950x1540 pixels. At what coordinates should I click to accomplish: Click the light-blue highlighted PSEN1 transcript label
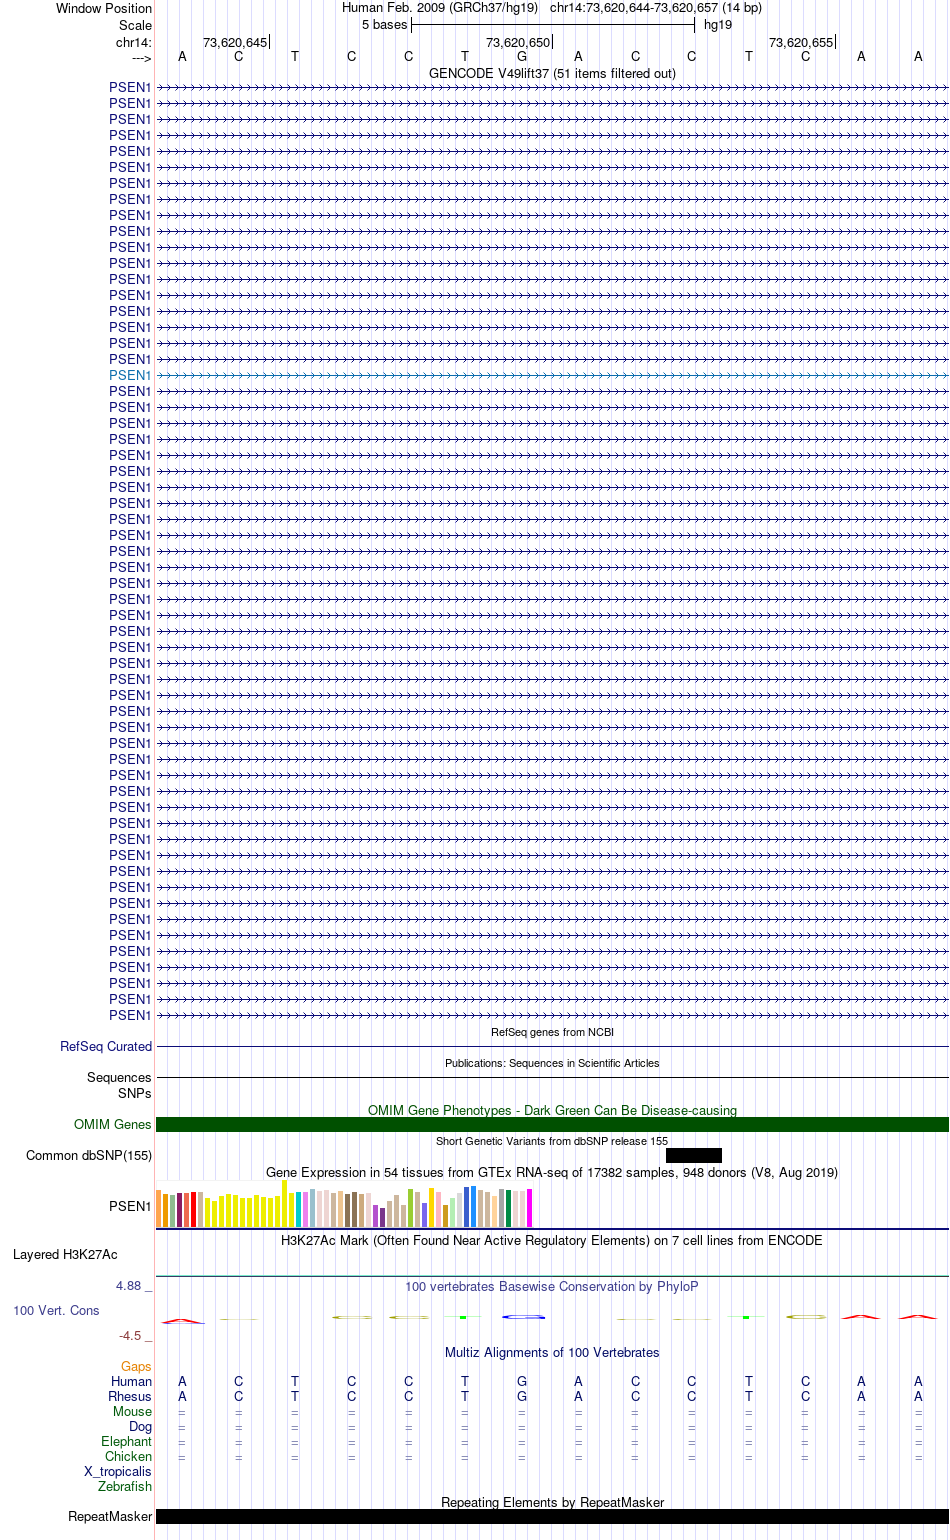click(x=130, y=375)
